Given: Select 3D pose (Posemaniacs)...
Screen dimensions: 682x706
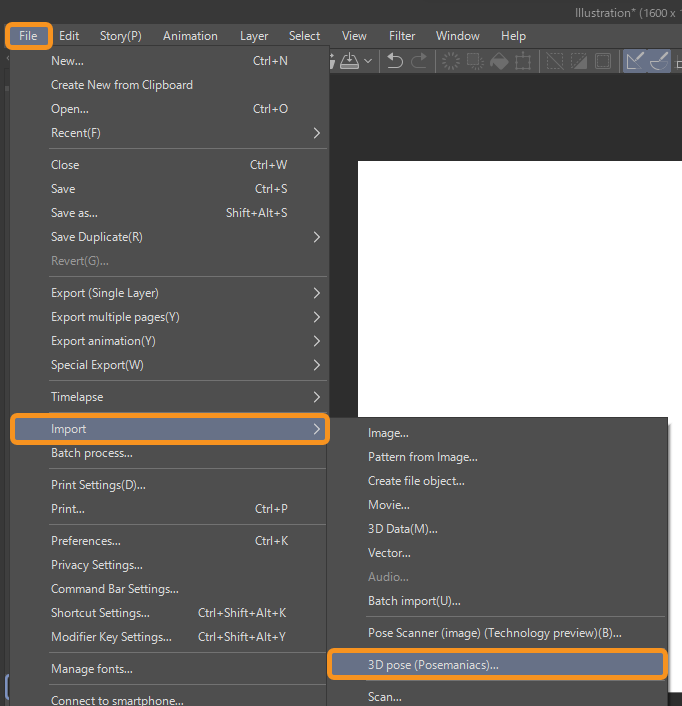Looking at the screenshot, I should pyautogui.click(x=498, y=665).
